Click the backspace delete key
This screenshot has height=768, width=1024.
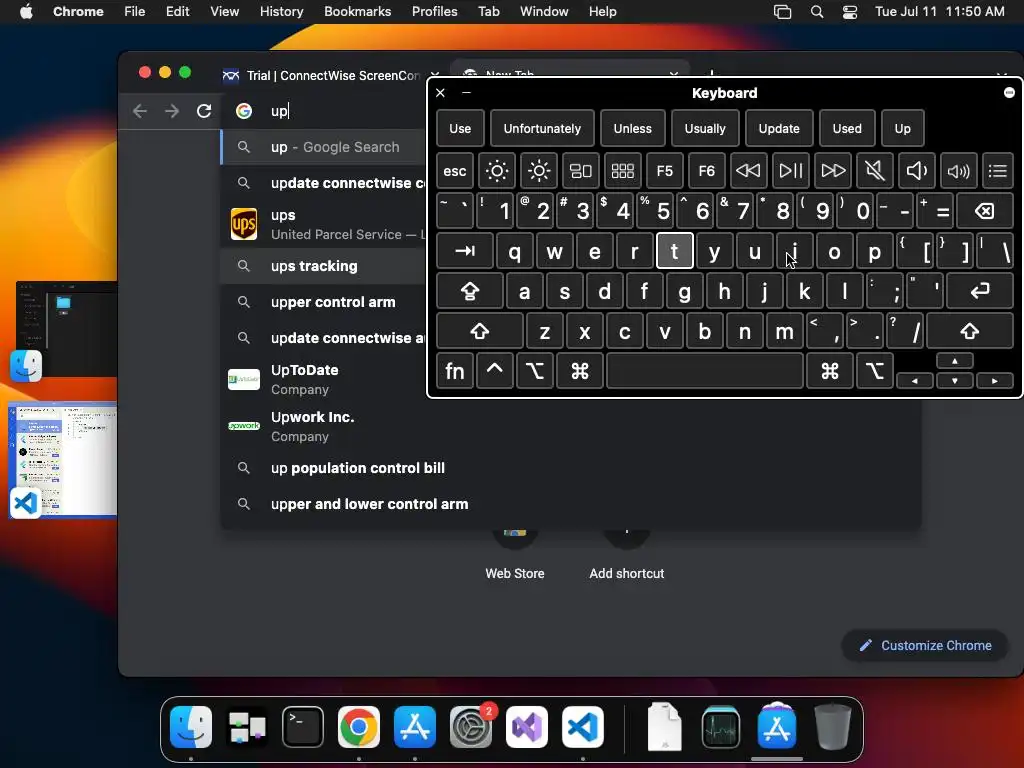click(984, 211)
